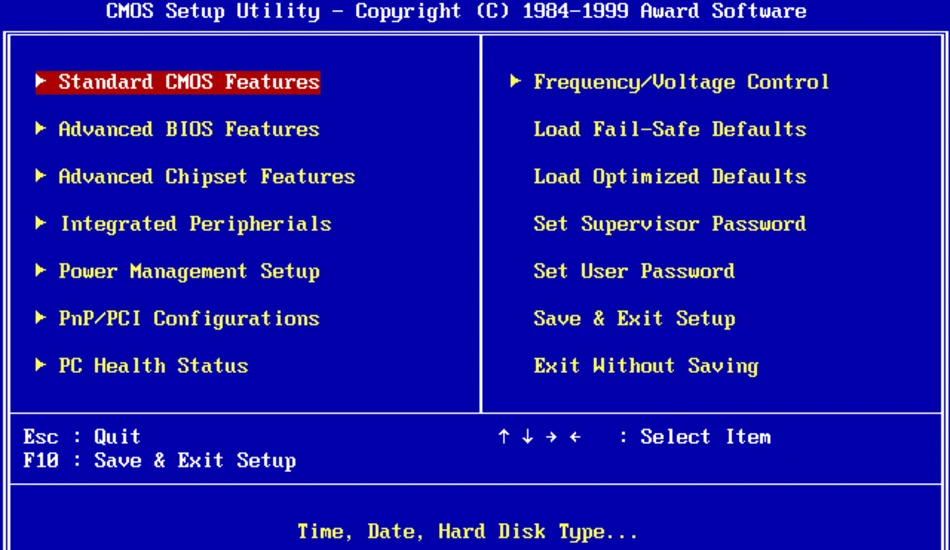Click the up arrow key hint
The width and height of the screenshot is (950, 550).
503,436
